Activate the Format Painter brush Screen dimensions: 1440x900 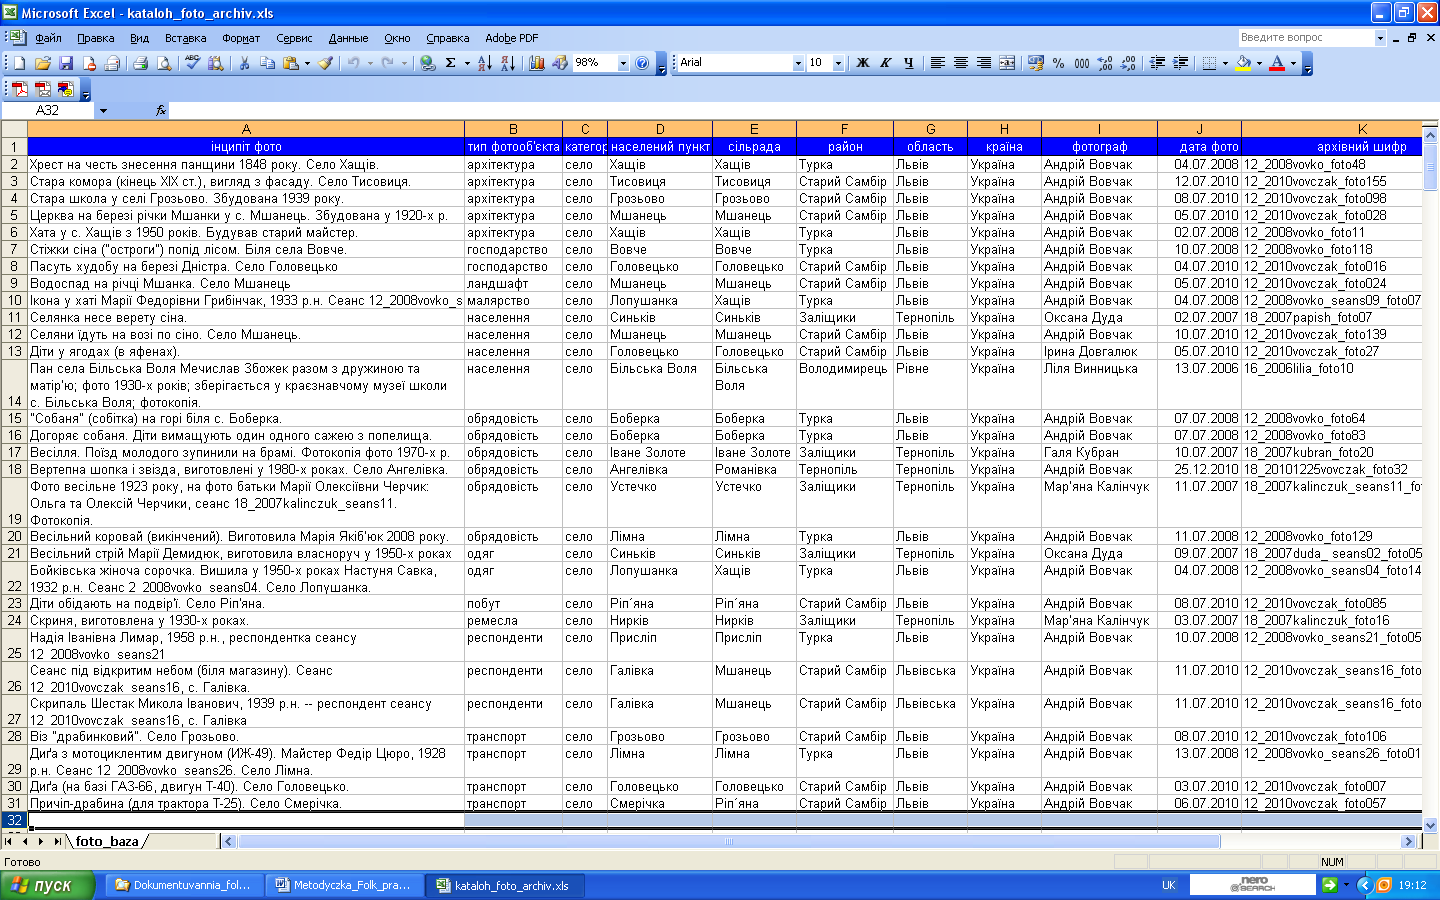point(326,63)
